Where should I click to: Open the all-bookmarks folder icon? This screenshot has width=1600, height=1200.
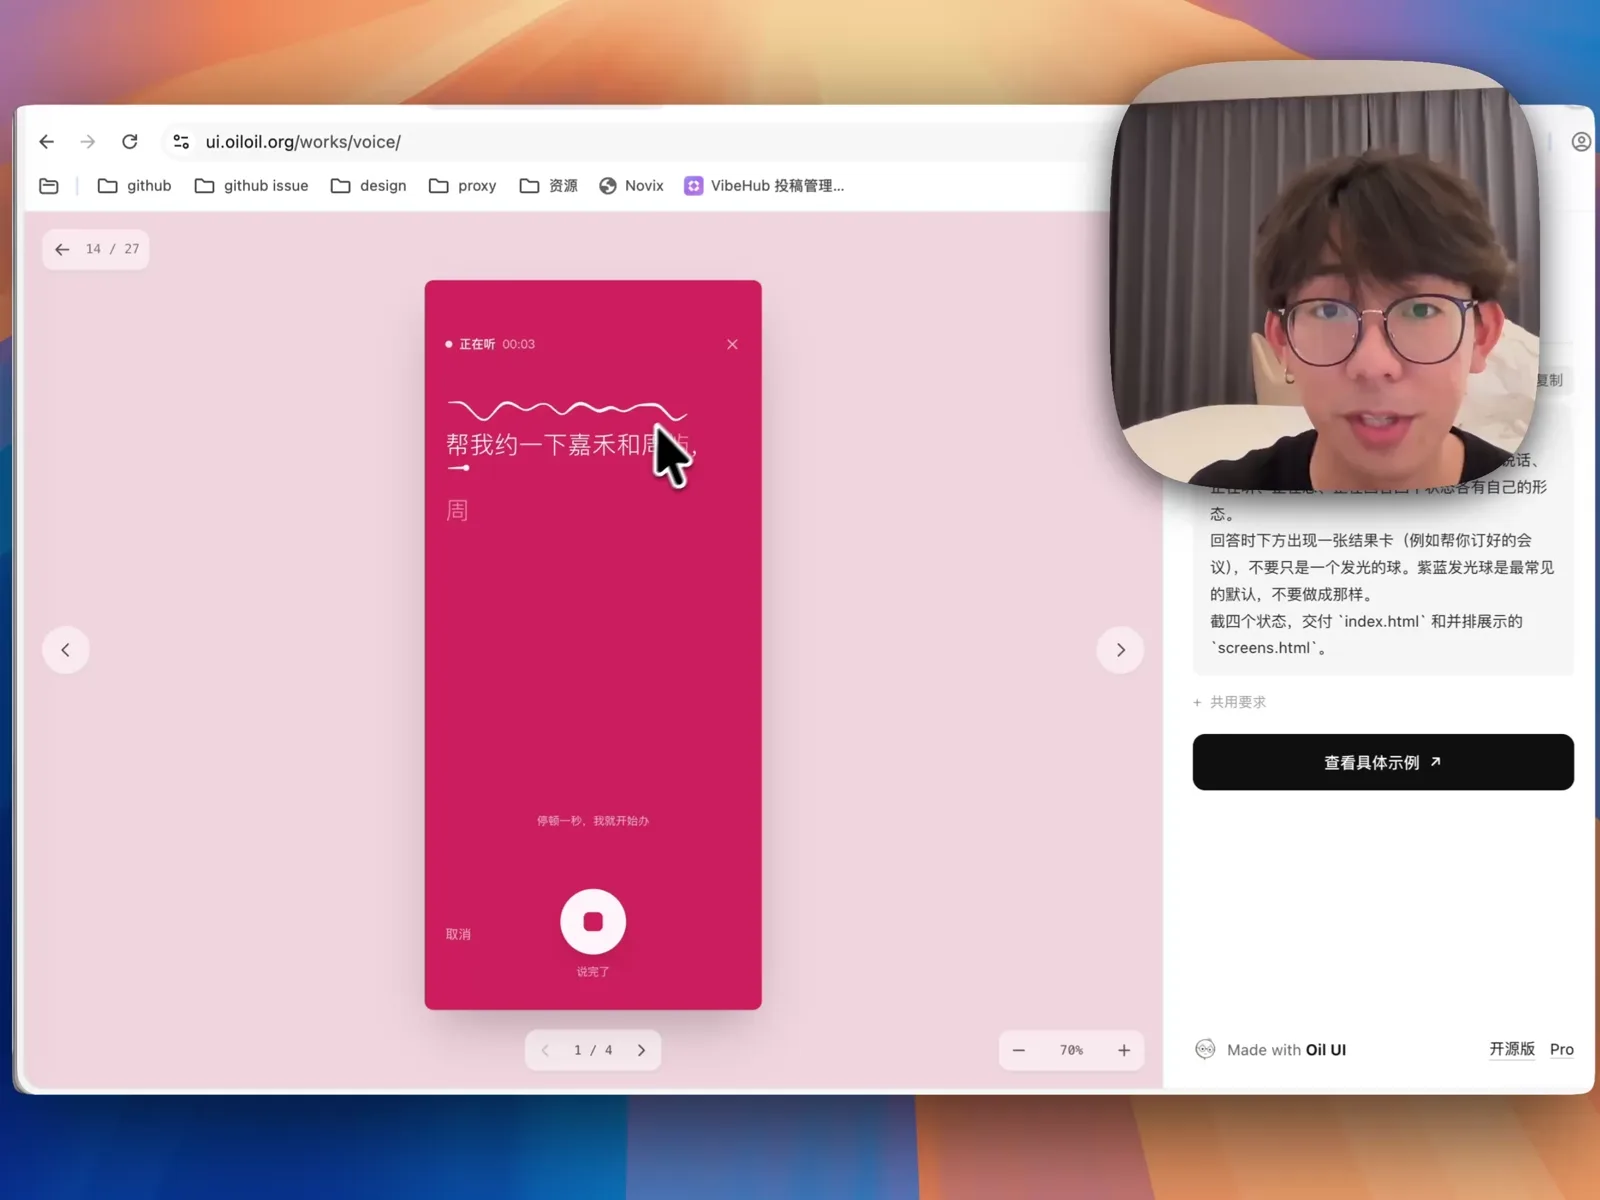(49, 186)
